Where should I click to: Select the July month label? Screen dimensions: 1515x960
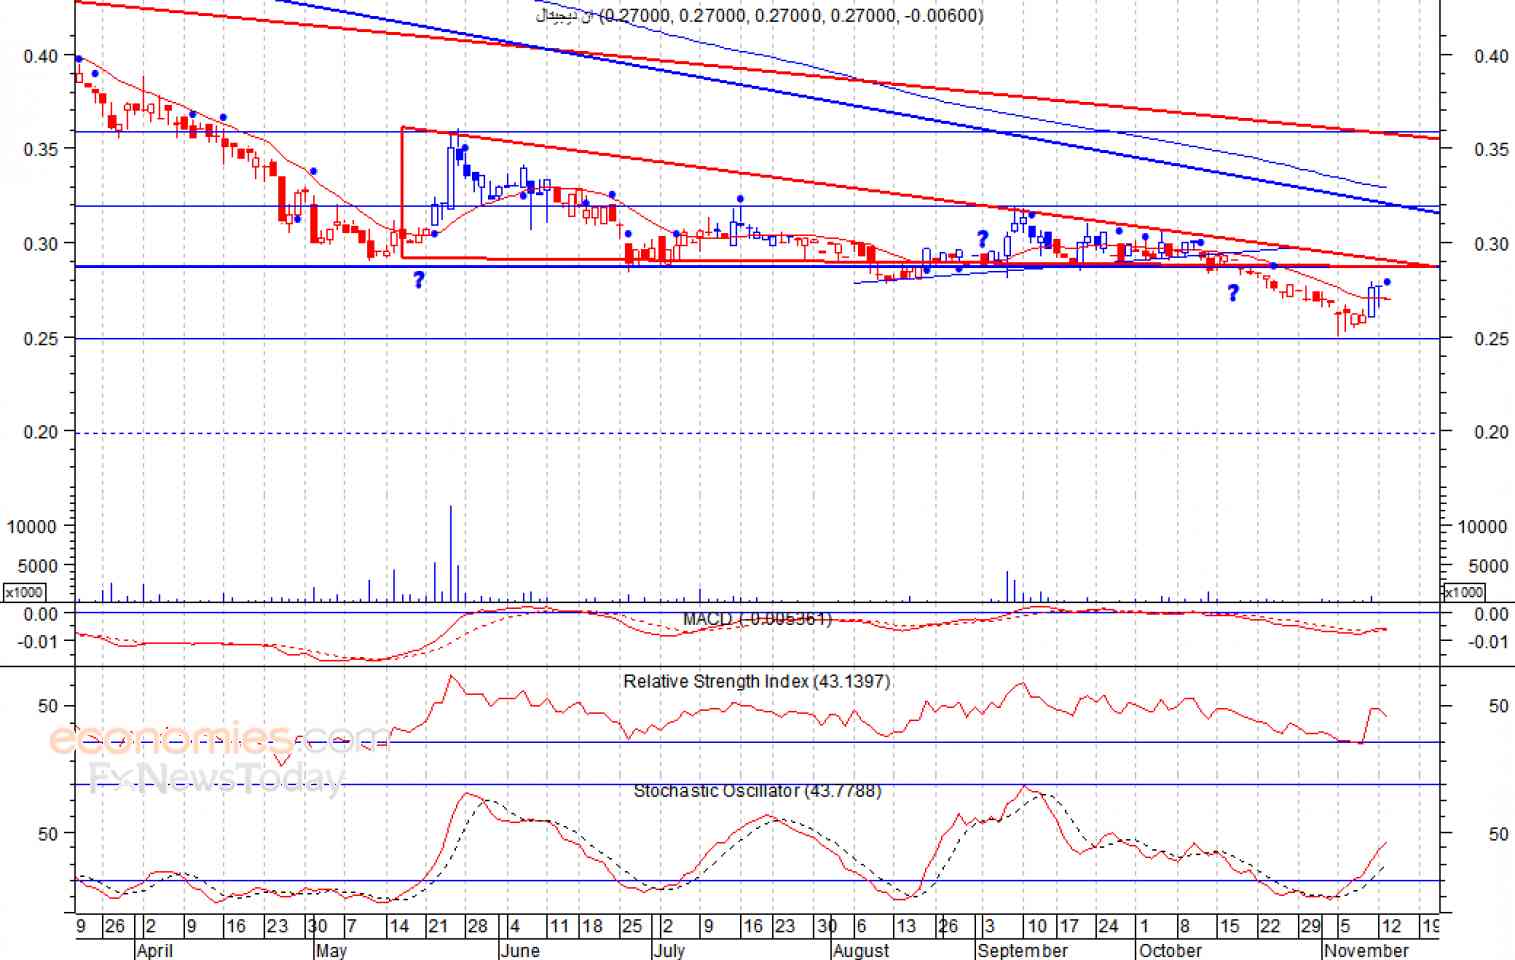pyautogui.click(x=669, y=950)
